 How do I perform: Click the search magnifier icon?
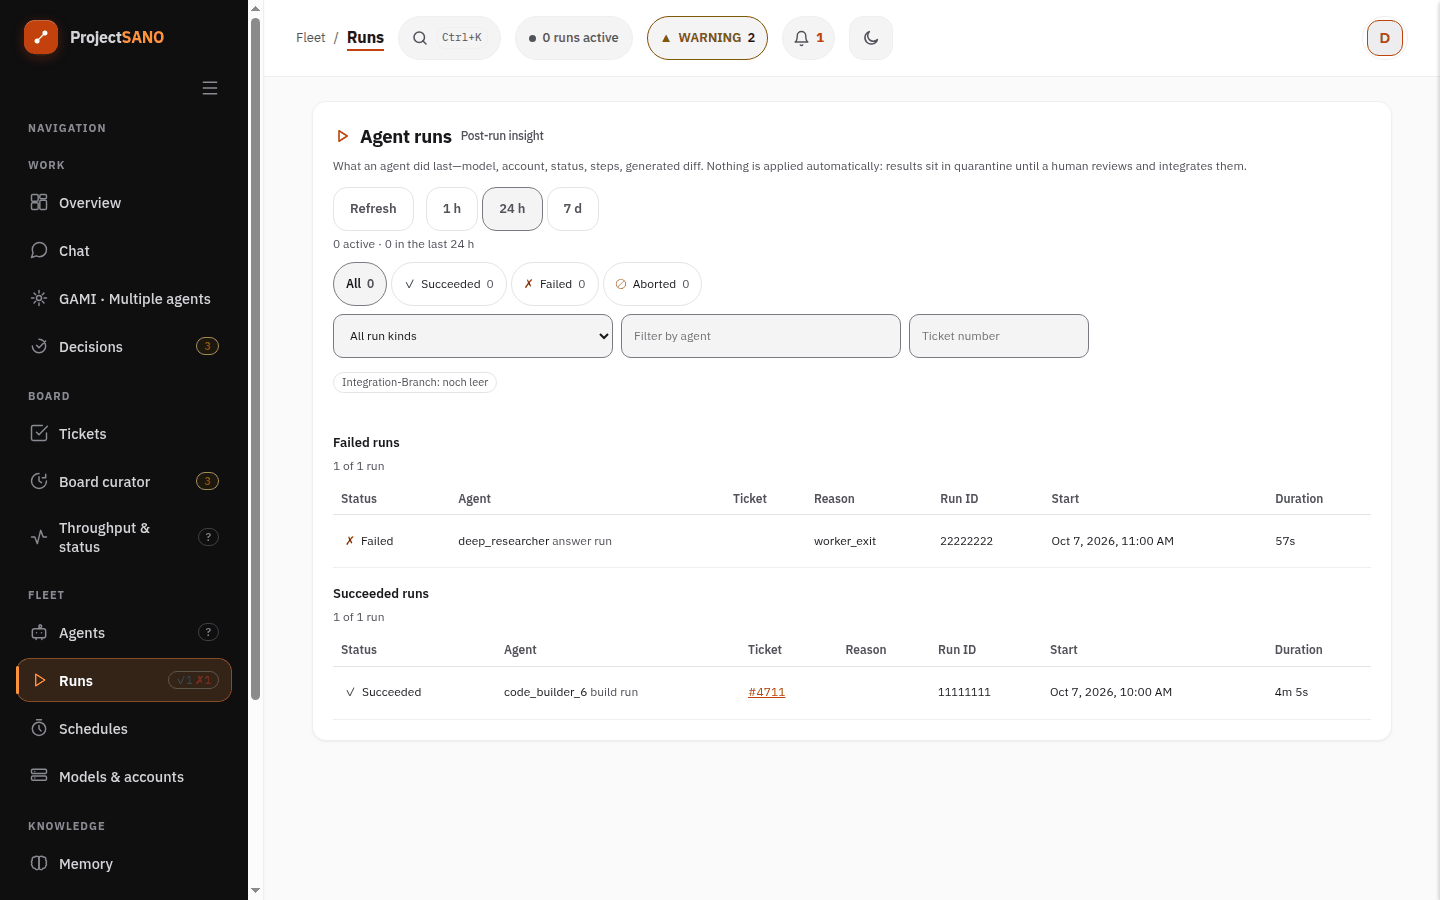click(x=420, y=38)
